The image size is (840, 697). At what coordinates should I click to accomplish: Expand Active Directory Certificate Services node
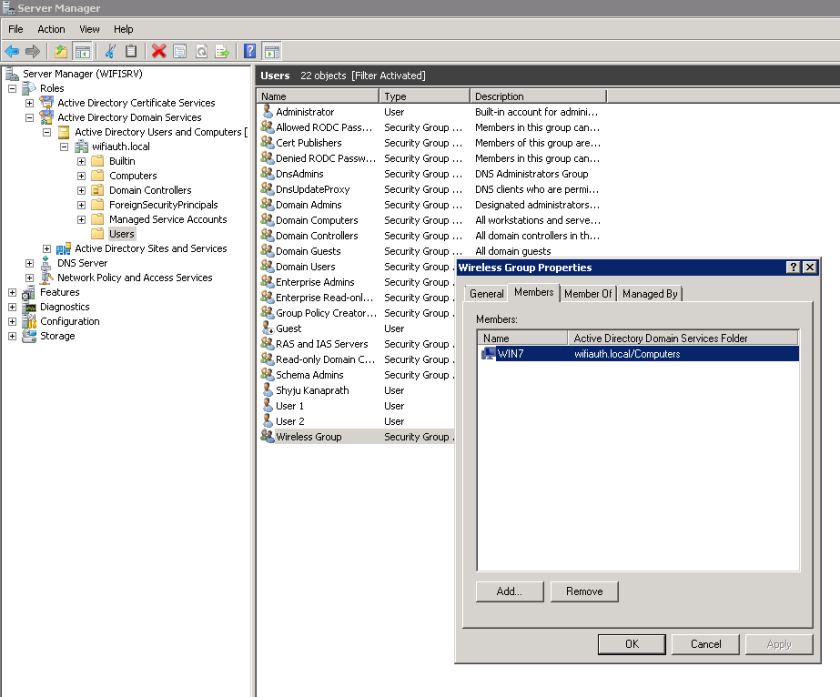[29, 103]
